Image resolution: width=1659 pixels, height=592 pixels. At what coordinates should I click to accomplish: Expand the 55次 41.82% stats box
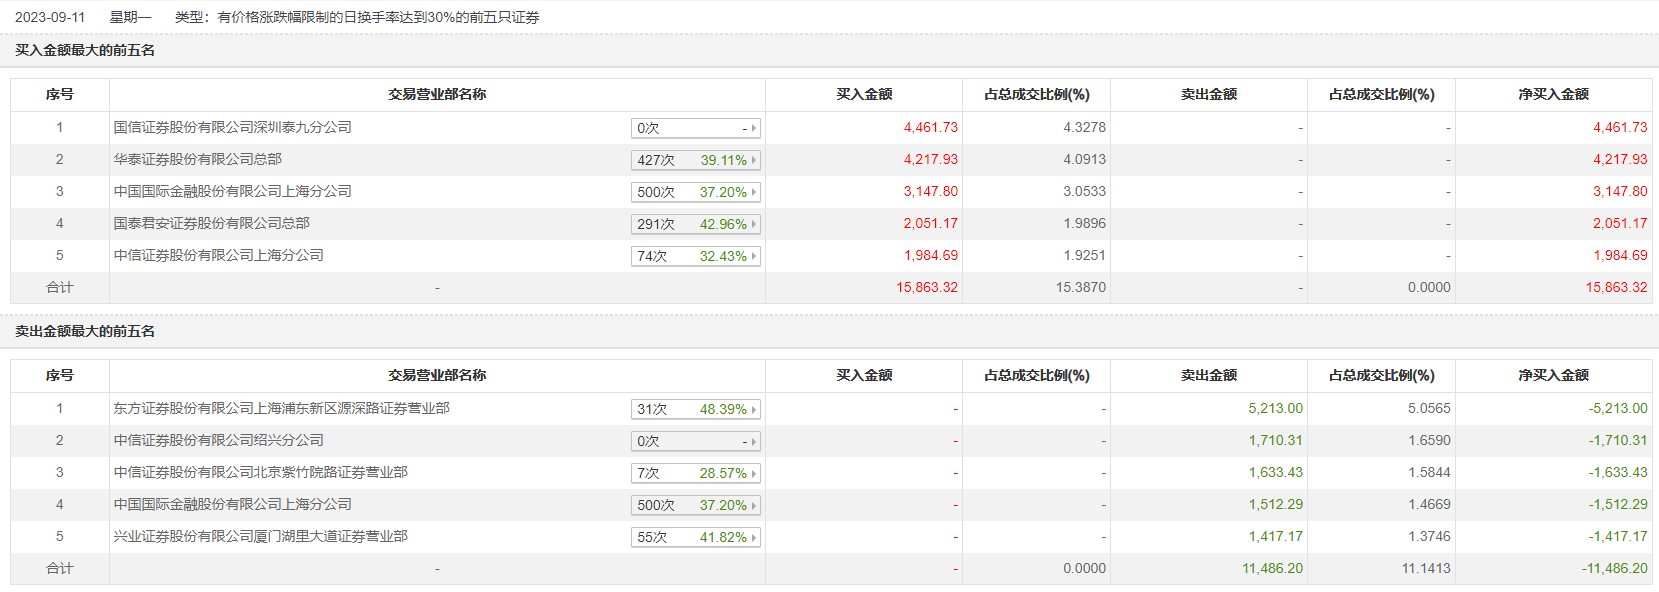click(x=696, y=537)
